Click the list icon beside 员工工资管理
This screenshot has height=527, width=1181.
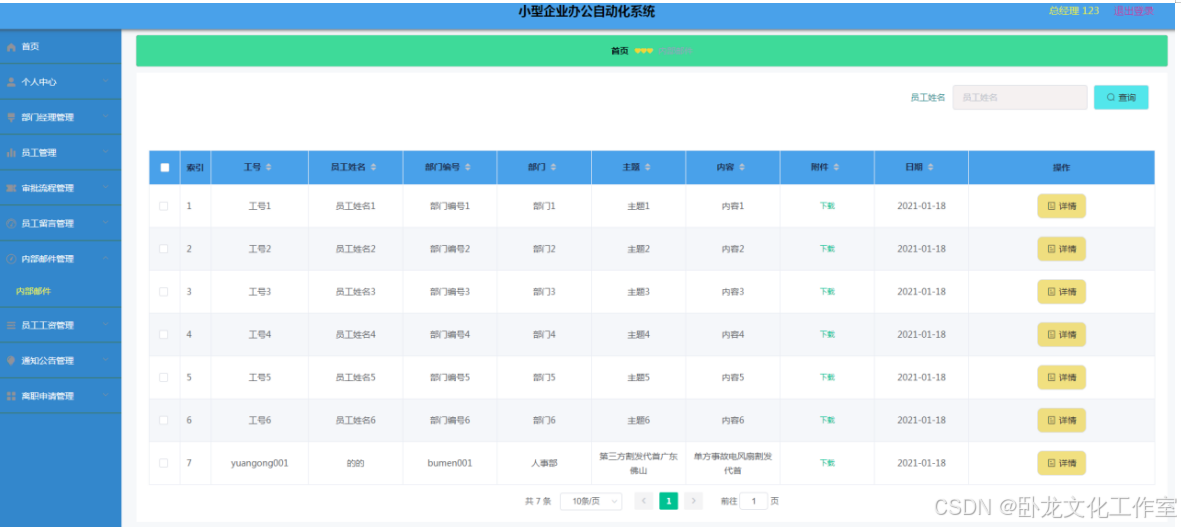tap(11, 325)
